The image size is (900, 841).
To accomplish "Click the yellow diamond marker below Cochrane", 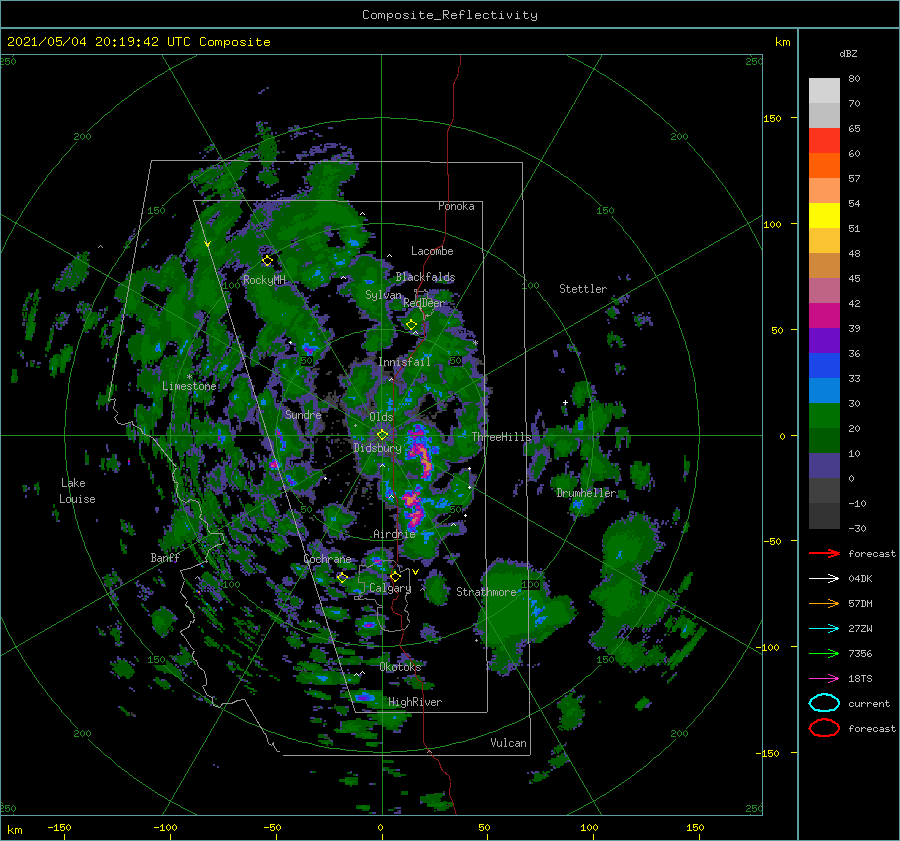I will coord(342,577).
